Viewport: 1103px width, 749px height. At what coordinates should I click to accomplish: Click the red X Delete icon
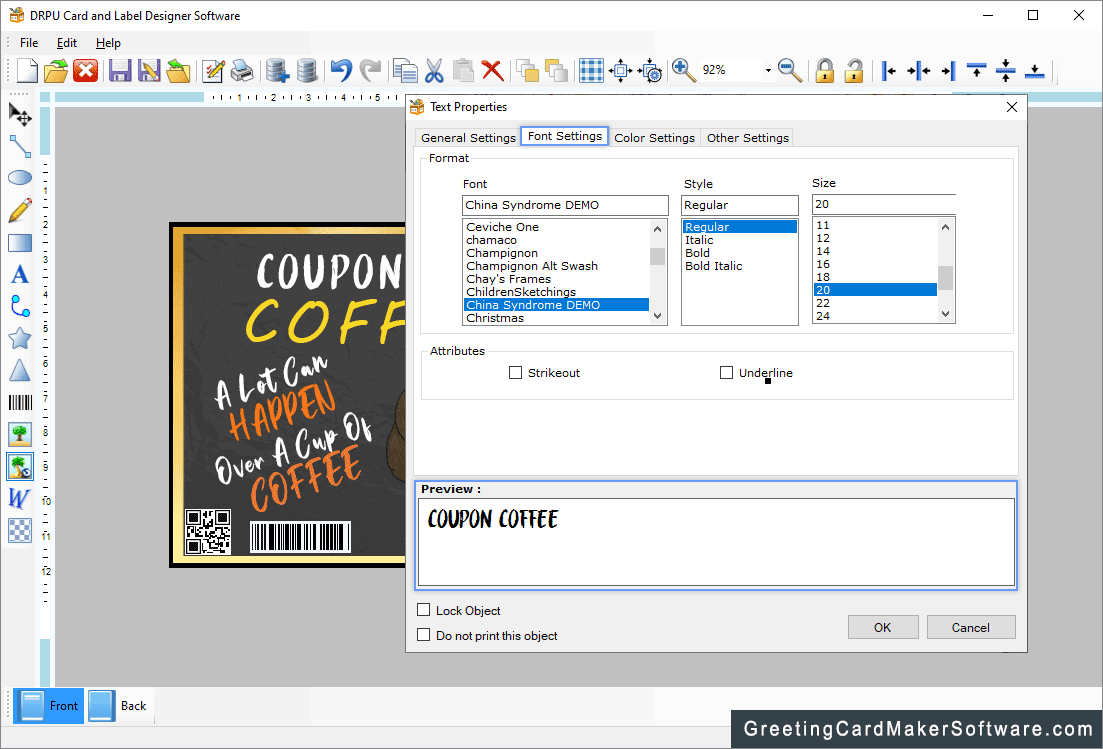point(492,70)
